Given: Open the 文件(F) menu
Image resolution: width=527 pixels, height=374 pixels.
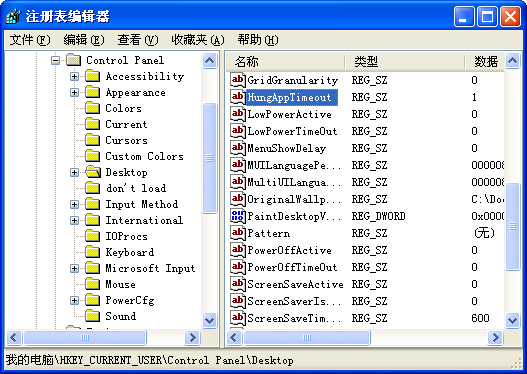Looking at the screenshot, I should (30, 40).
